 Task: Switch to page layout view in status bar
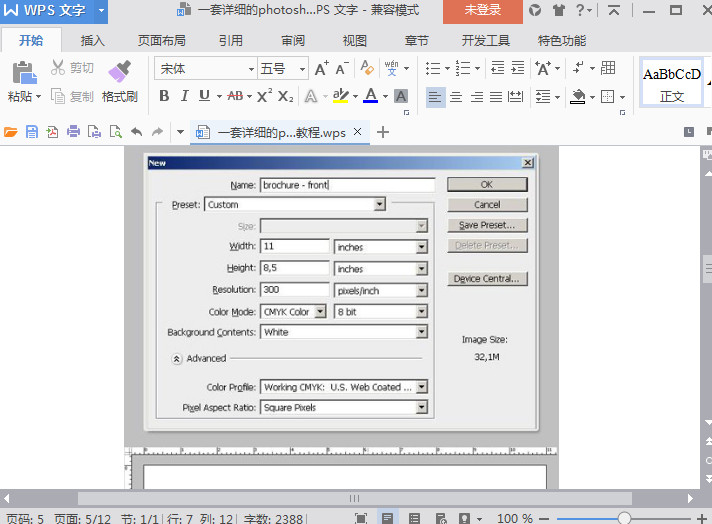pyautogui.click(x=388, y=518)
